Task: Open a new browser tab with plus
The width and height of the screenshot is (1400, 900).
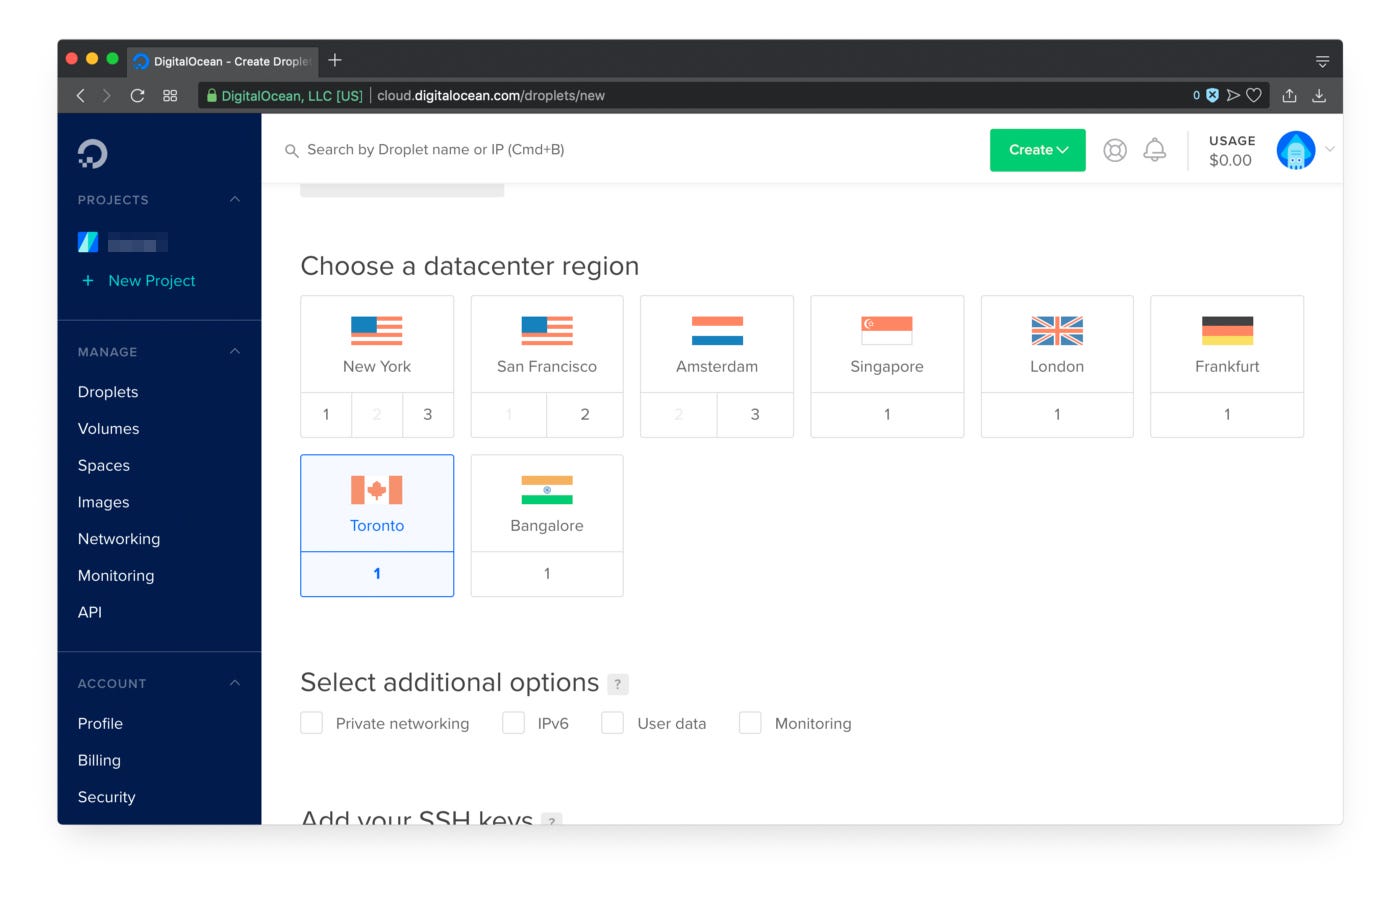Action: [x=335, y=60]
